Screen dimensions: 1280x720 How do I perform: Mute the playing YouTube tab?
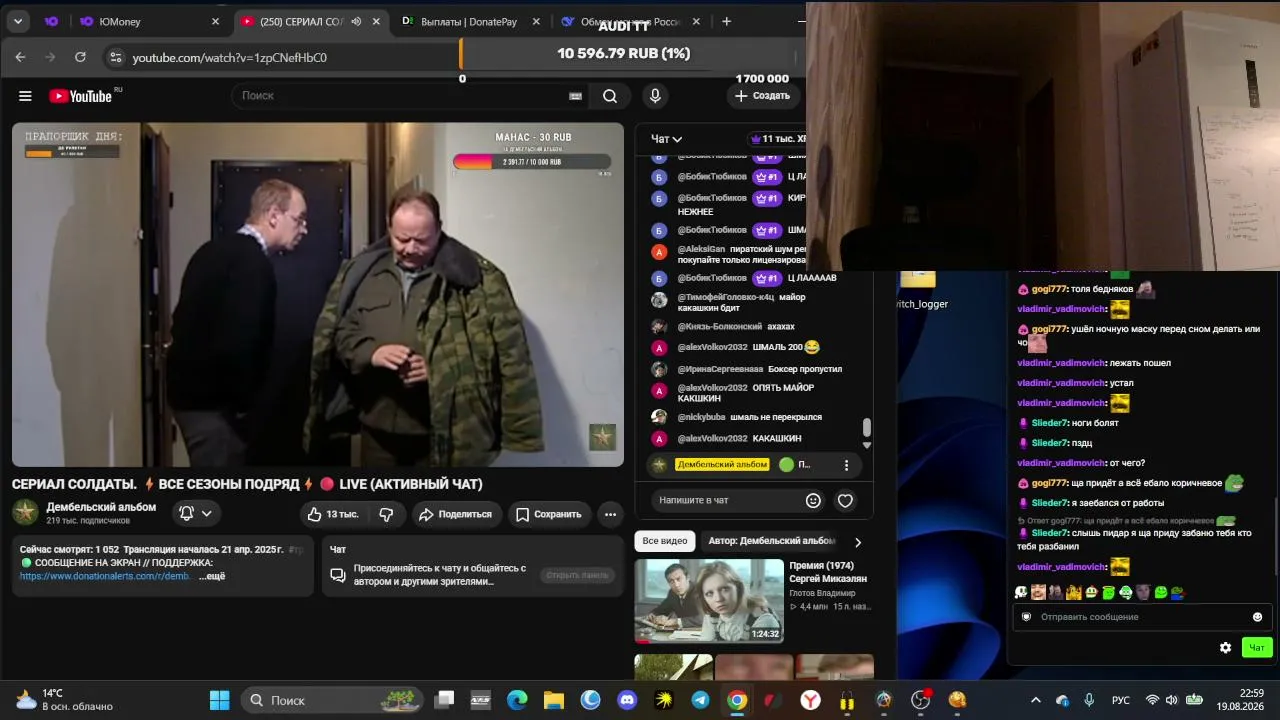tap(356, 21)
